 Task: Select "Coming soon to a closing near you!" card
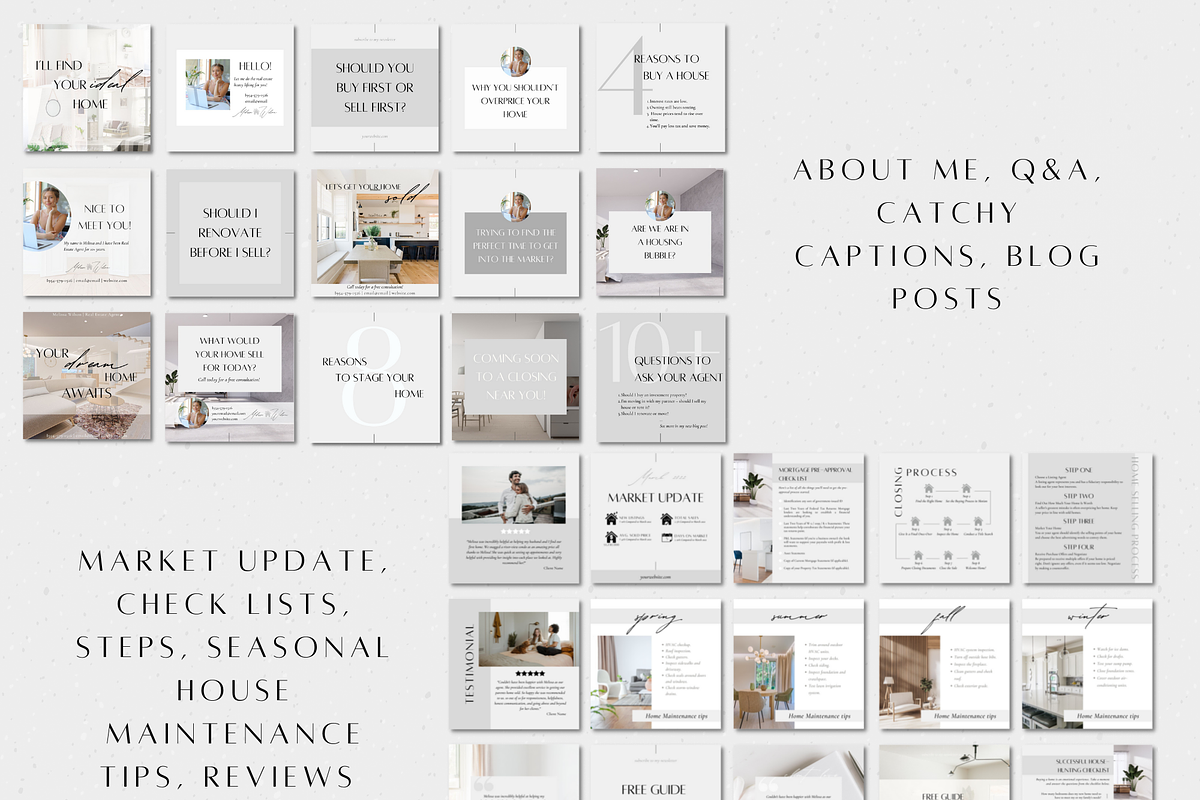tap(516, 376)
